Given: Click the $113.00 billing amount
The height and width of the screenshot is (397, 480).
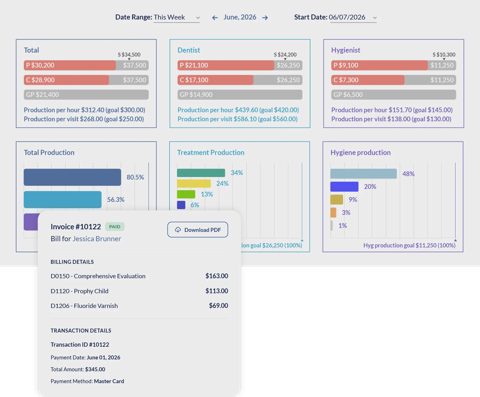Looking at the screenshot, I should (x=217, y=291).
